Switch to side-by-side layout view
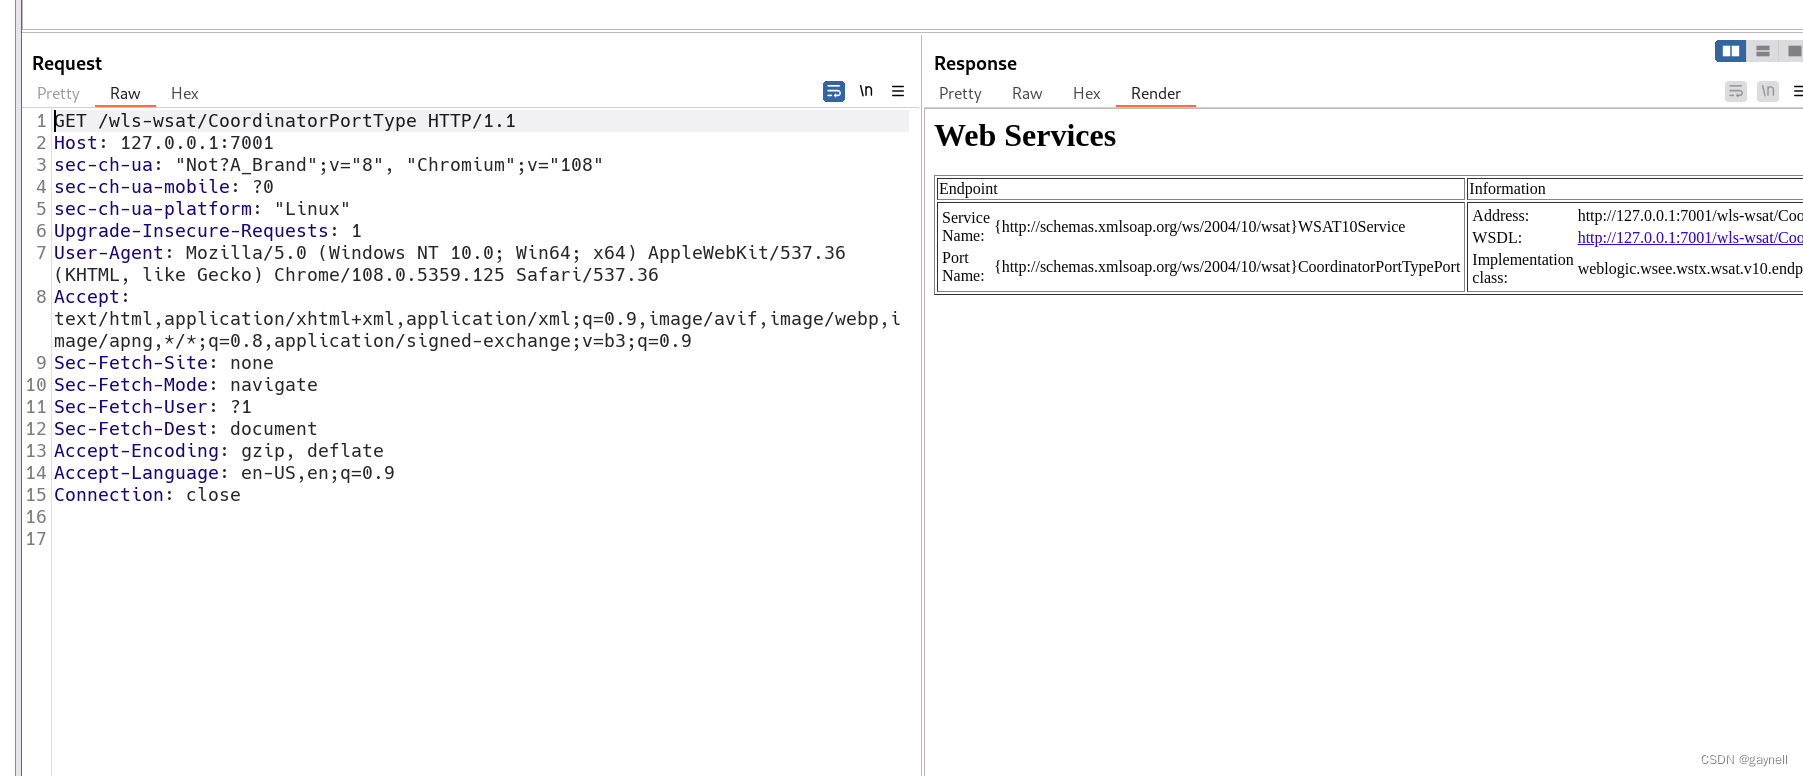Image resolution: width=1803 pixels, height=776 pixels. pyautogui.click(x=1730, y=51)
